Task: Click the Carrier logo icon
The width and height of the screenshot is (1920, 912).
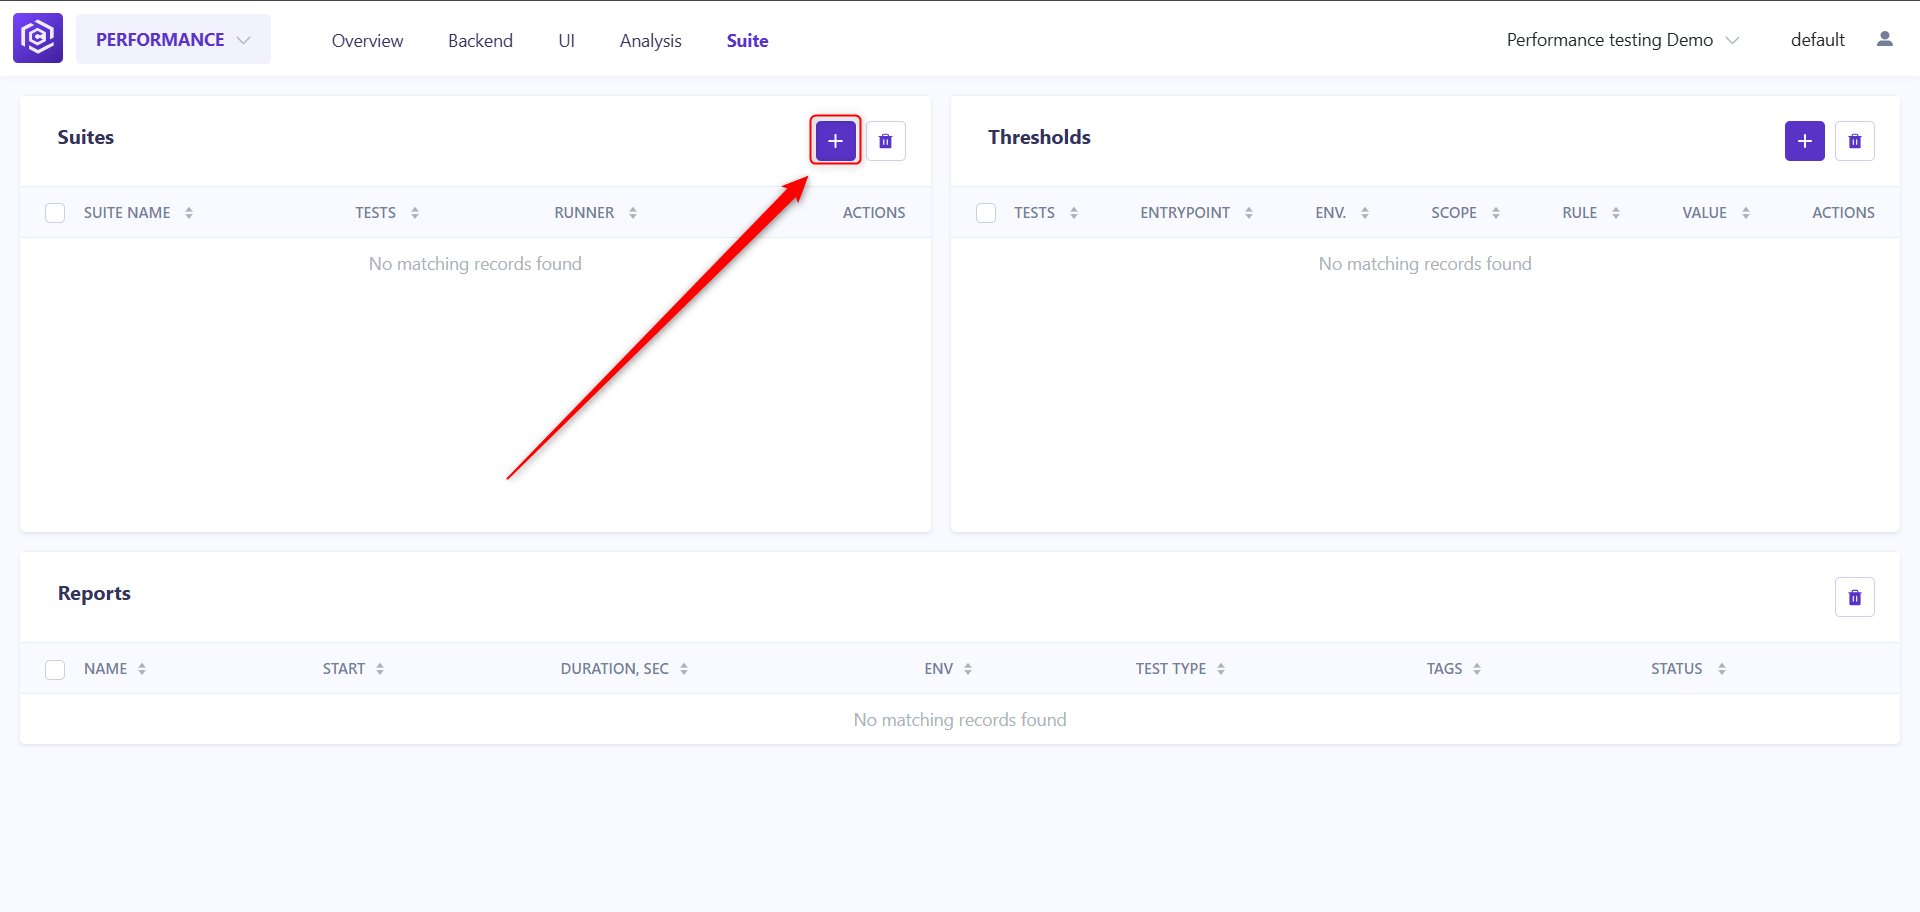Action: 38,39
